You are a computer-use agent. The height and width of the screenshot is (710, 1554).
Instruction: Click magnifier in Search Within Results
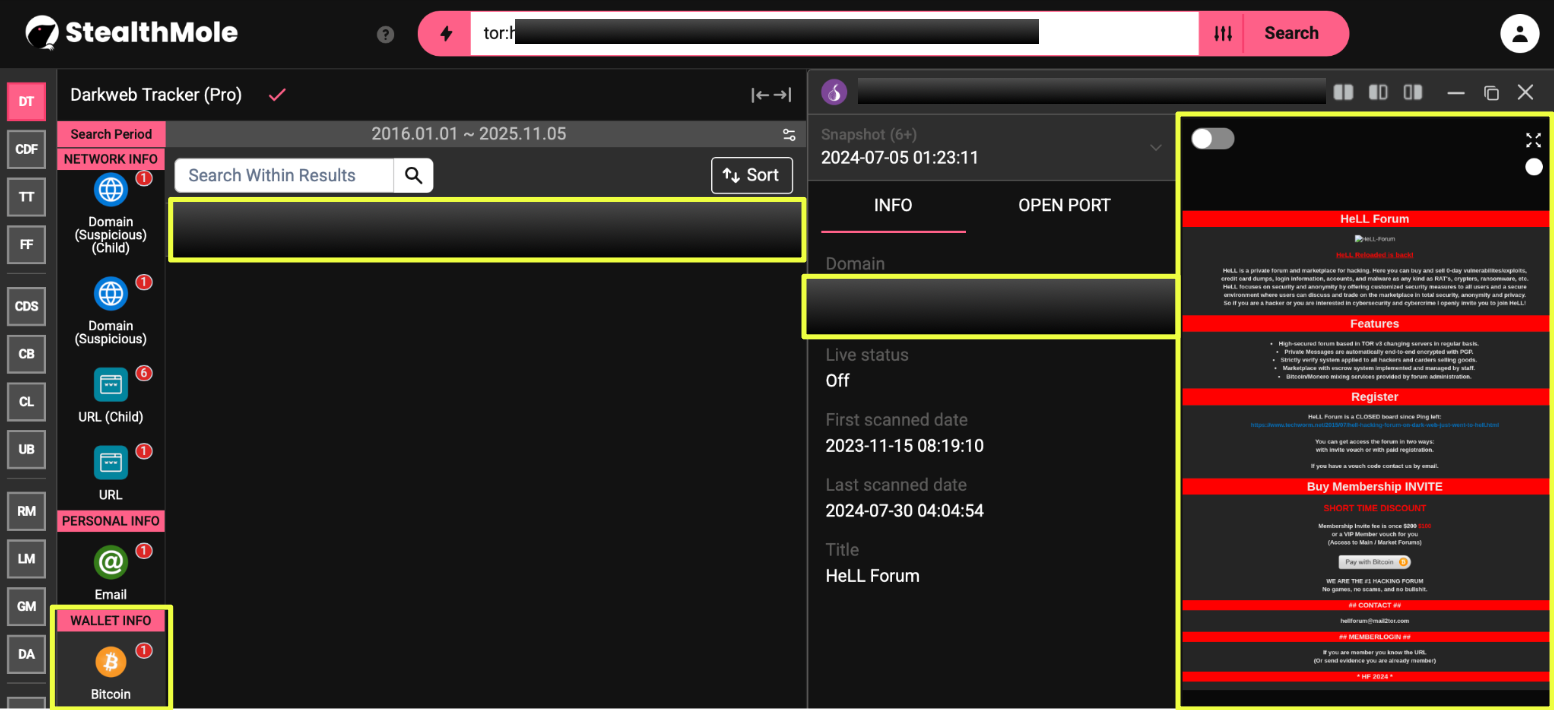click(x=413, y=176)
